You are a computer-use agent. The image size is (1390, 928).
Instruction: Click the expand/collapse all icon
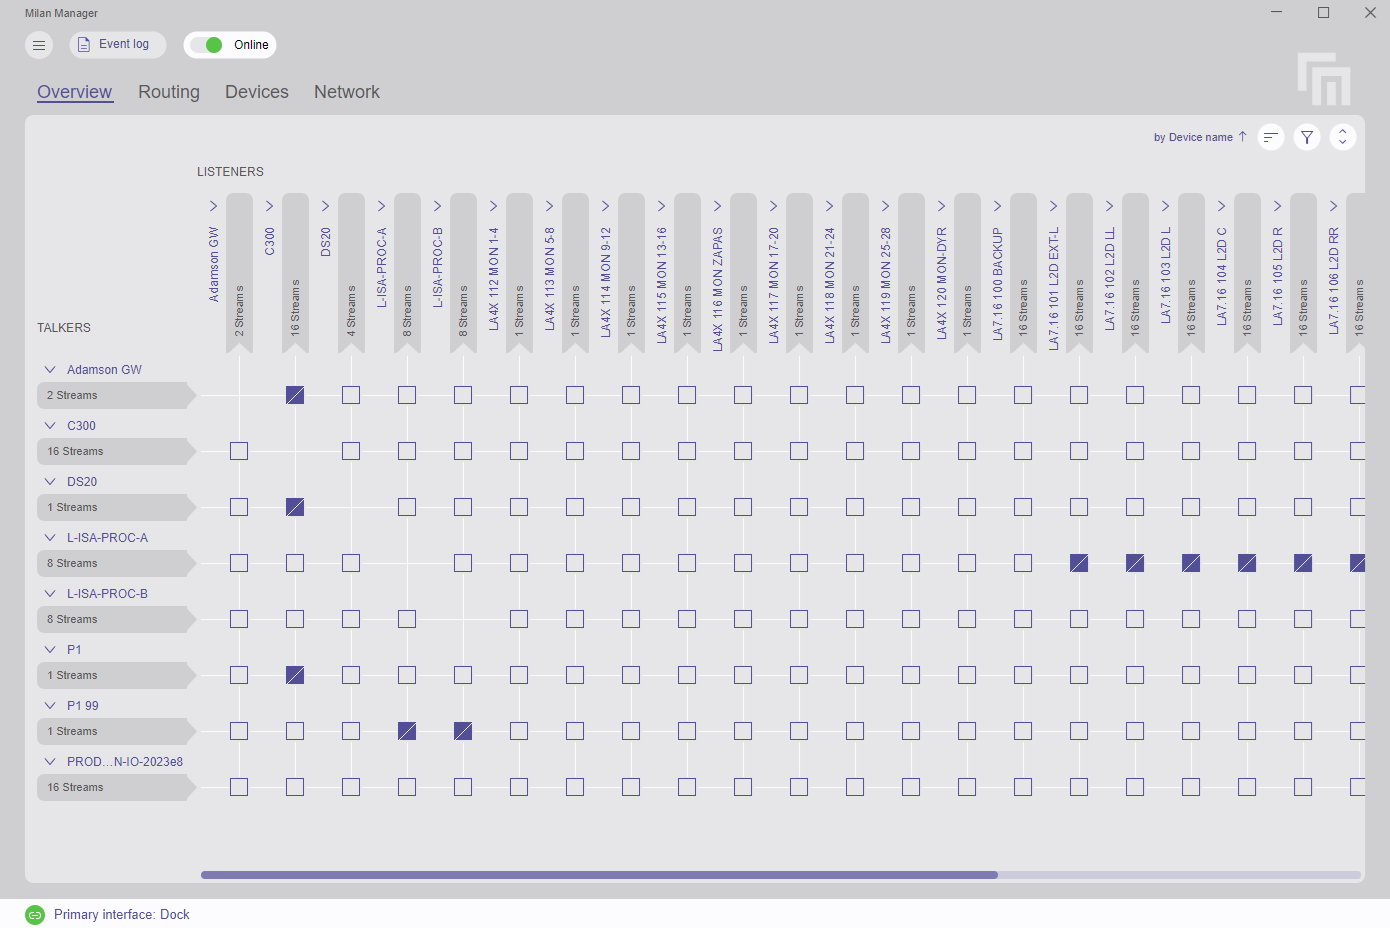[1343, 137]
